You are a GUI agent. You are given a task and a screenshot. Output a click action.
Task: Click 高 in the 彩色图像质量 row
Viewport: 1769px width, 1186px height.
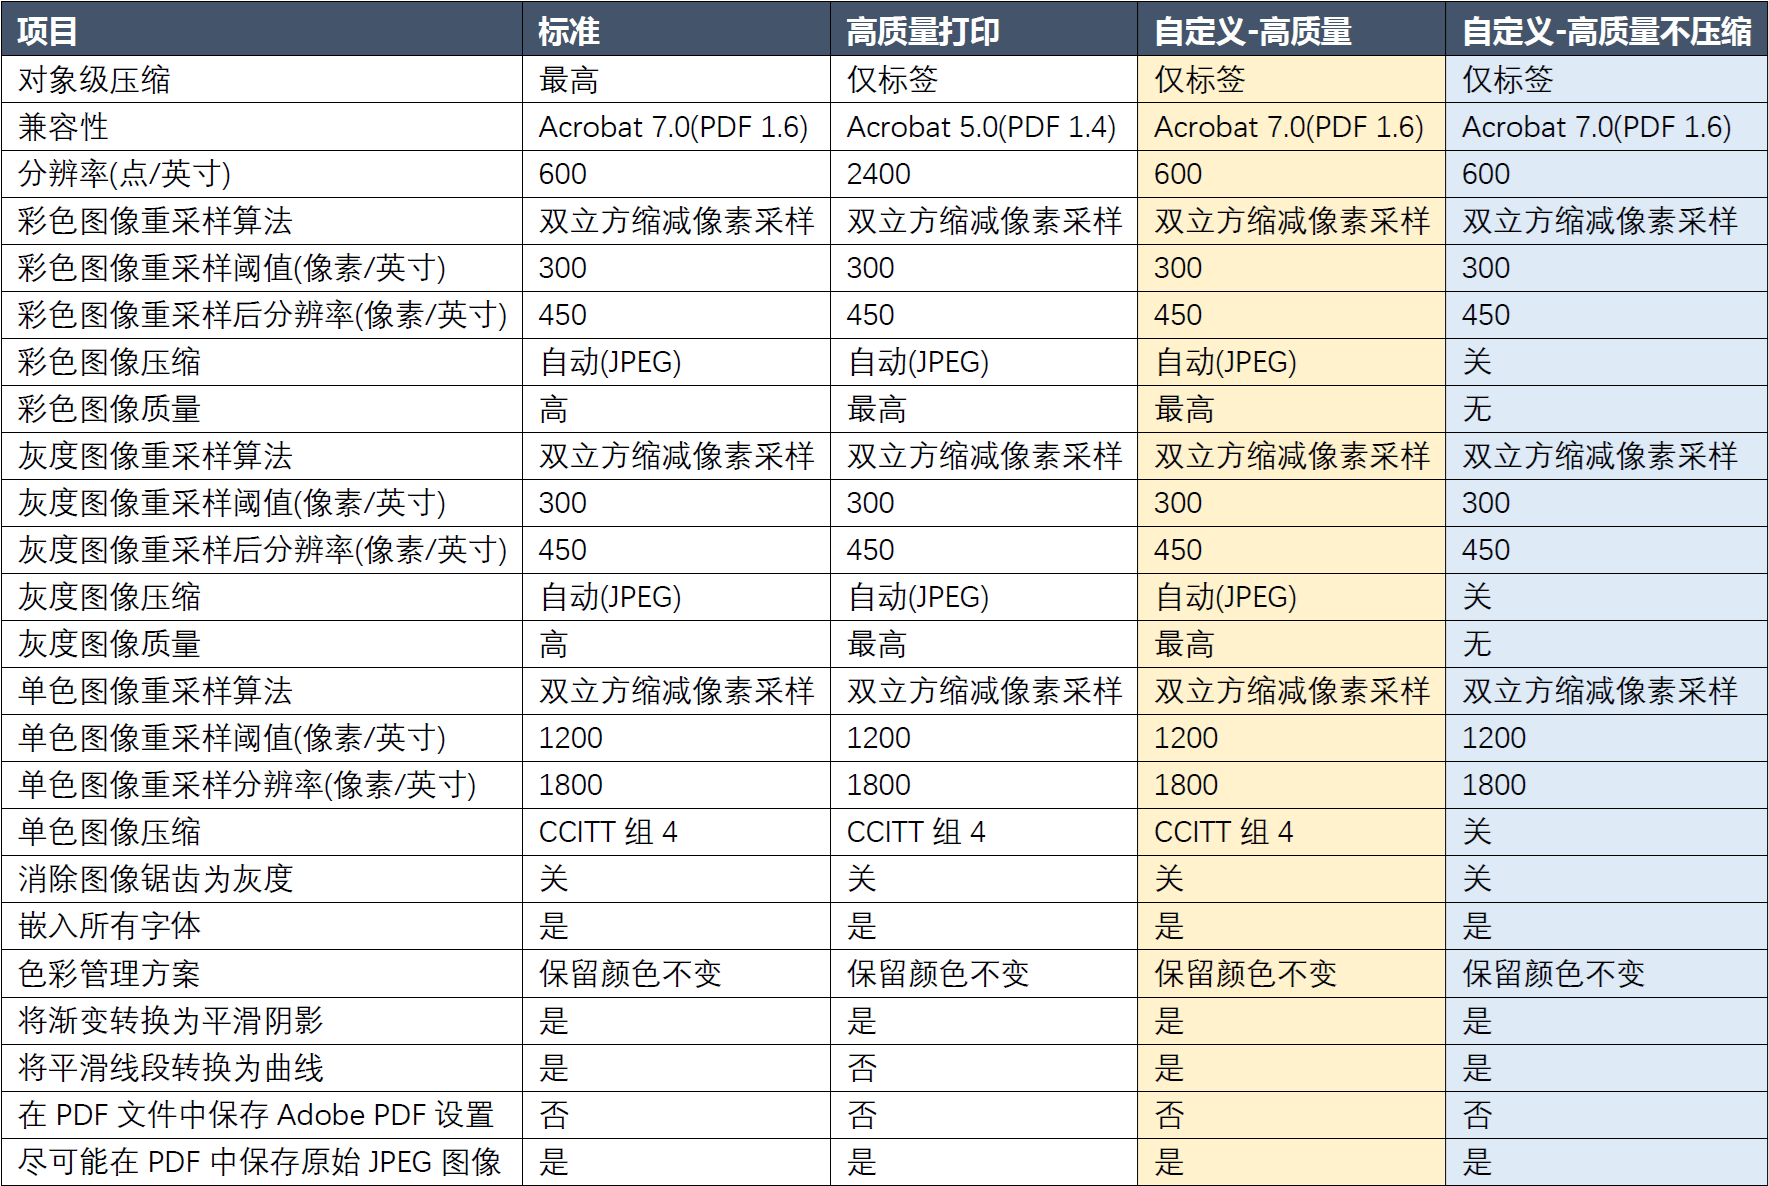pos(554,409)
